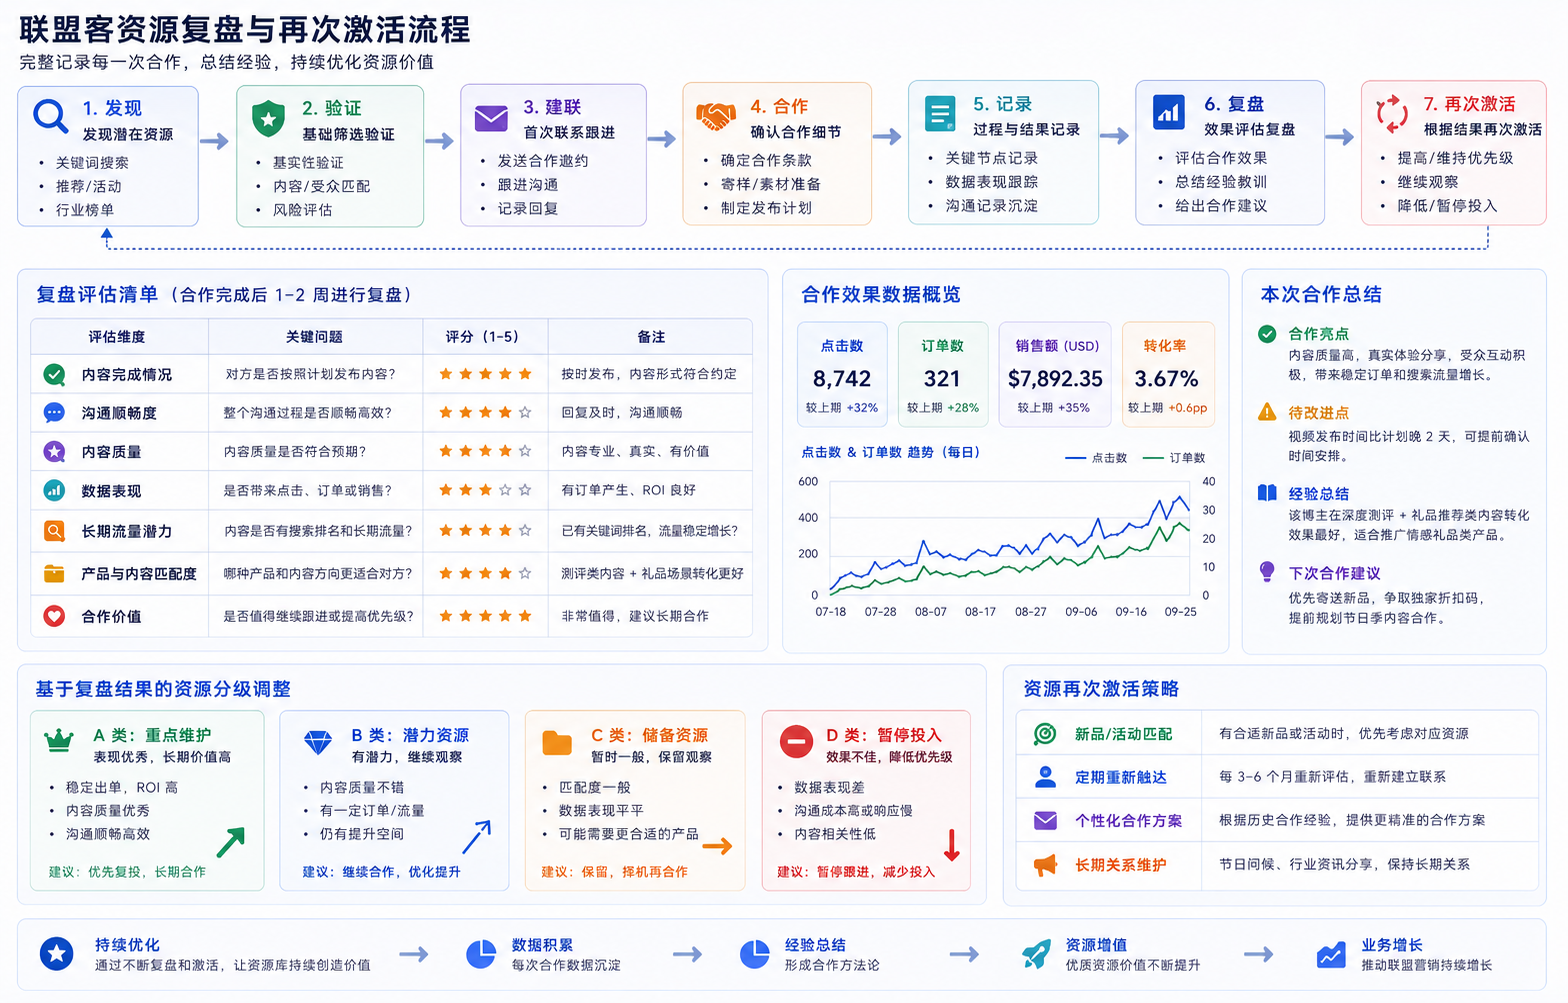The width and height of the screenshot is (1568, 1003).
Task: Click the 个性化合作方案 strategy label
Action: tap(1128, 821)
